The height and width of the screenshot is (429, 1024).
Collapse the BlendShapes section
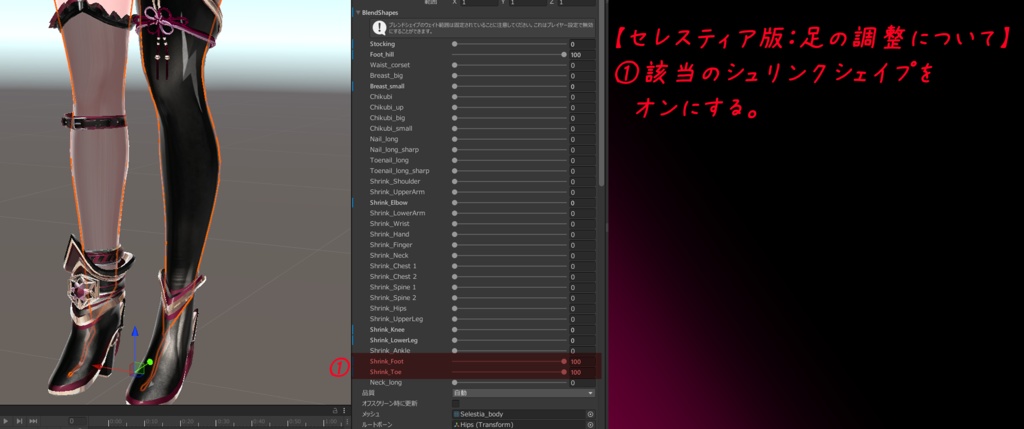tap(358, 12)
